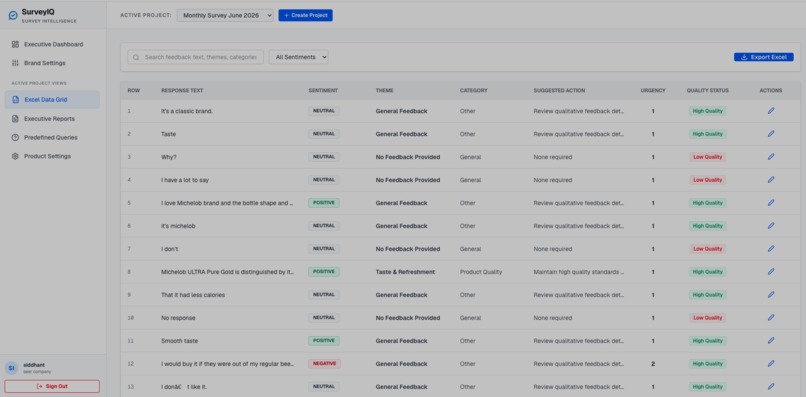Edit the "I have a lot to say" row
Screen dimensions: 806x397
(x=771, y=179)
